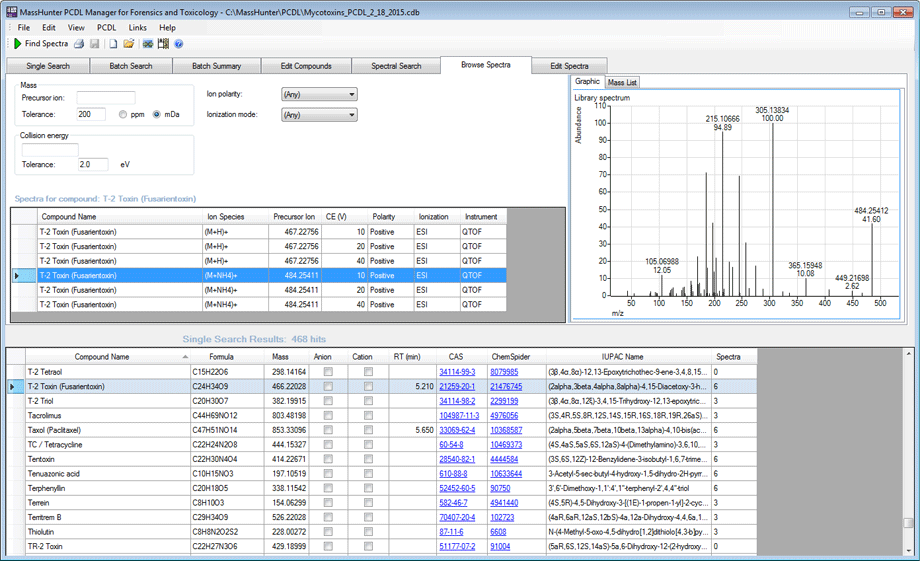
Task: Click the Help question mark icon
Action: [178, 44]
